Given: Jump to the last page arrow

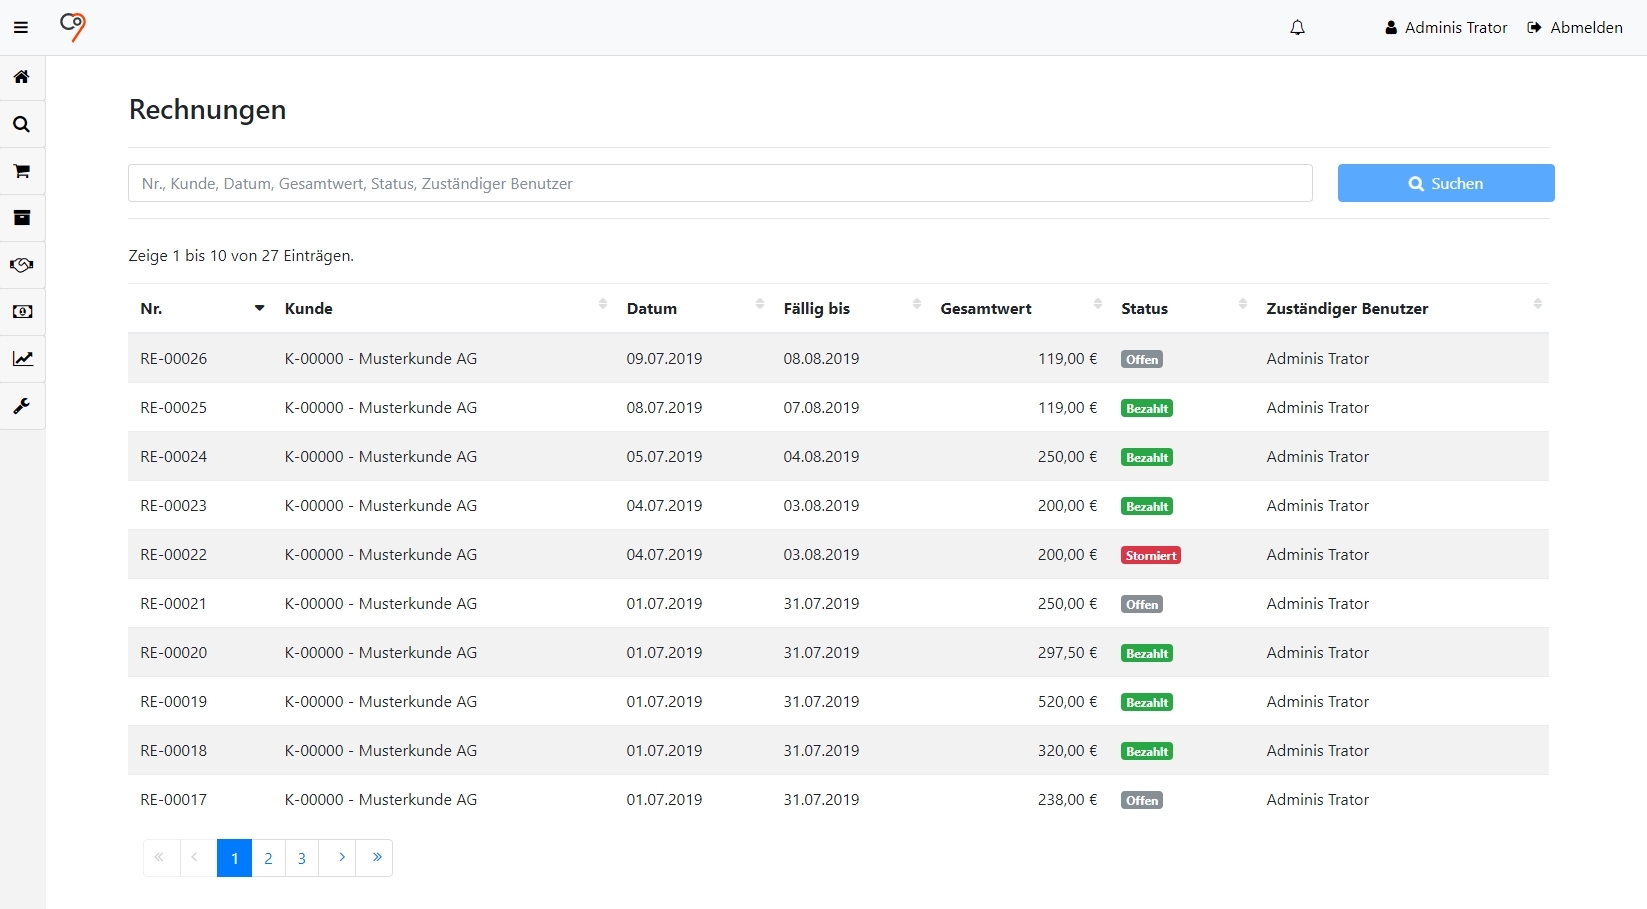Looking at the screenshot, I should pyautogui.click(x=376, y=858).
